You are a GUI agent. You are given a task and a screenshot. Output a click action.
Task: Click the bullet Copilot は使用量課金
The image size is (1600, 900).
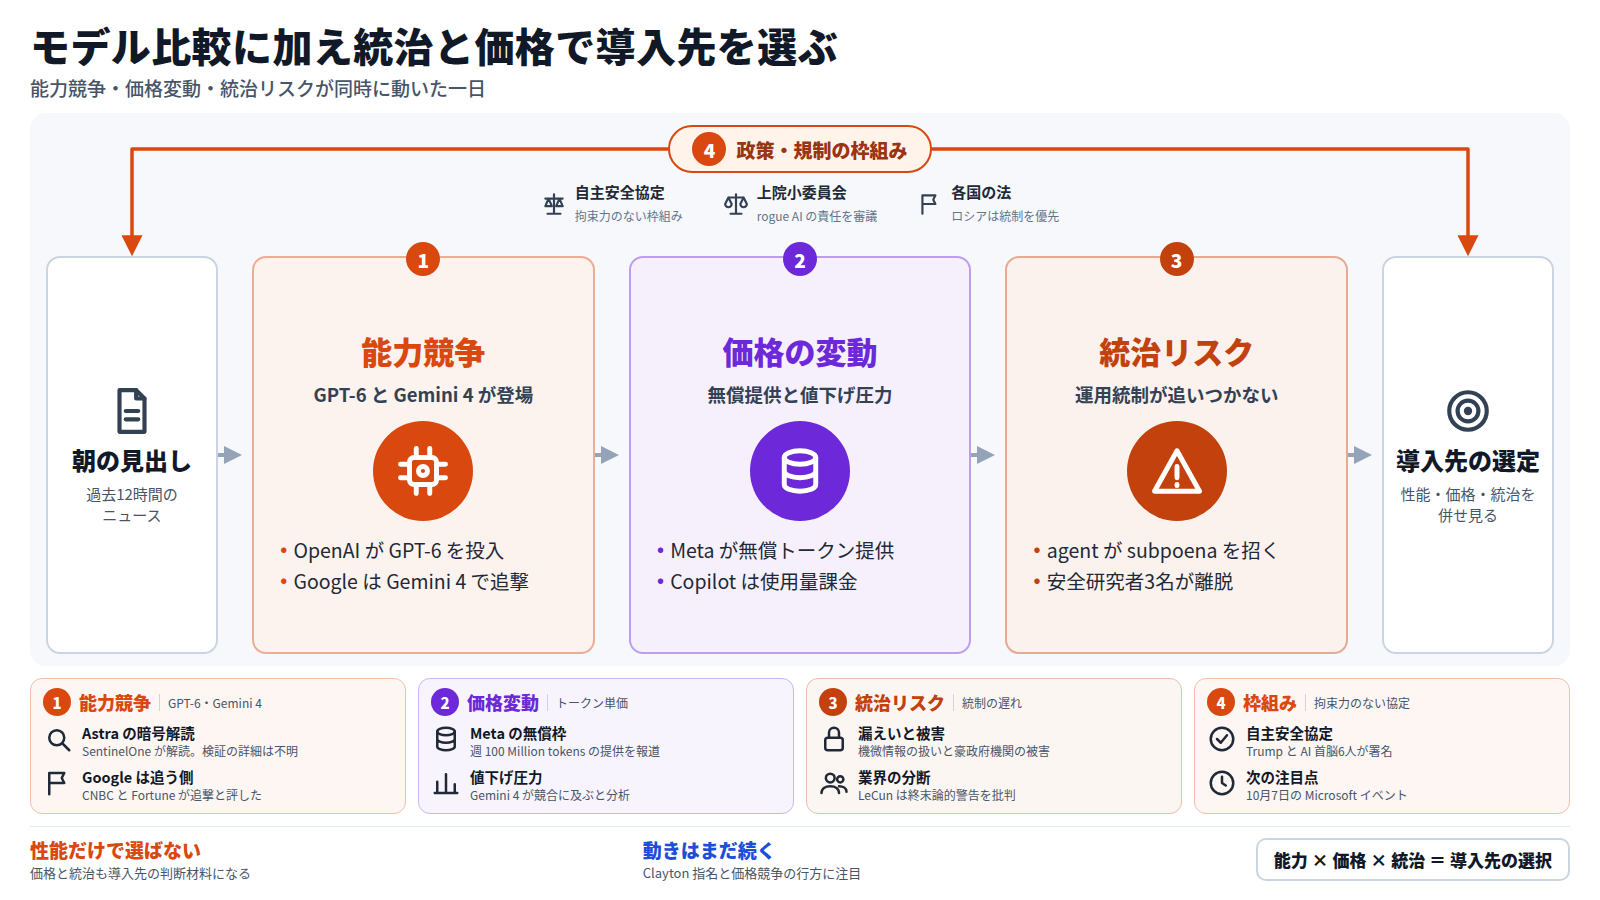[x=763, y=582]
